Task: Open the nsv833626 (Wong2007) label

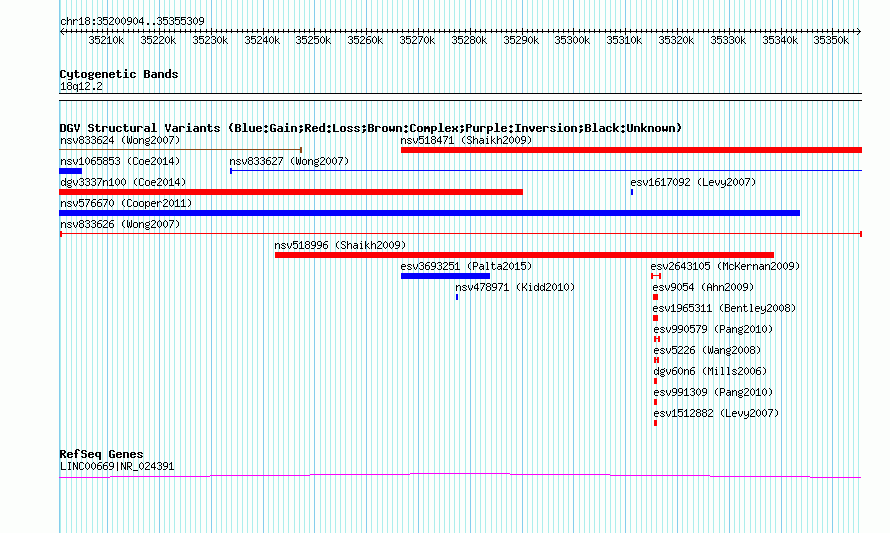Action: 120,224
